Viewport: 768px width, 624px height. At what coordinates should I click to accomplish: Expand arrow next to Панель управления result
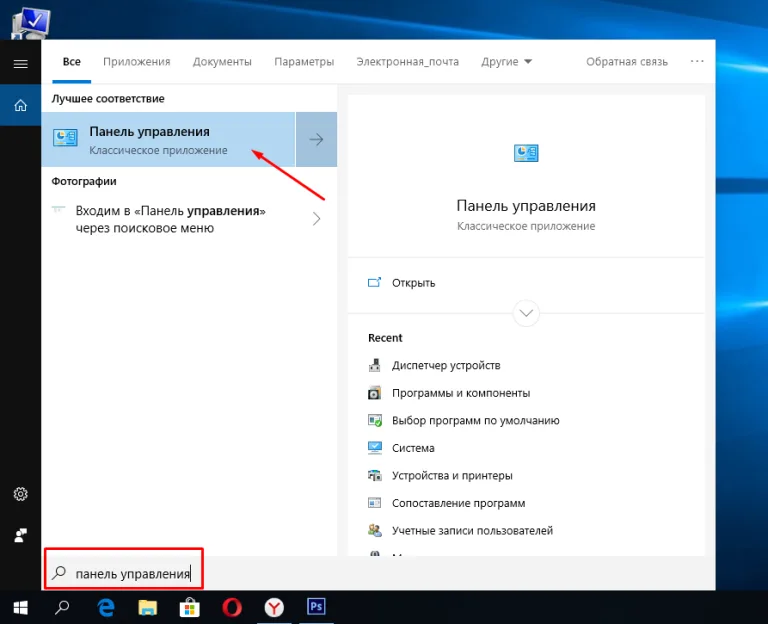pyautogui.click(x=316, y=140)
